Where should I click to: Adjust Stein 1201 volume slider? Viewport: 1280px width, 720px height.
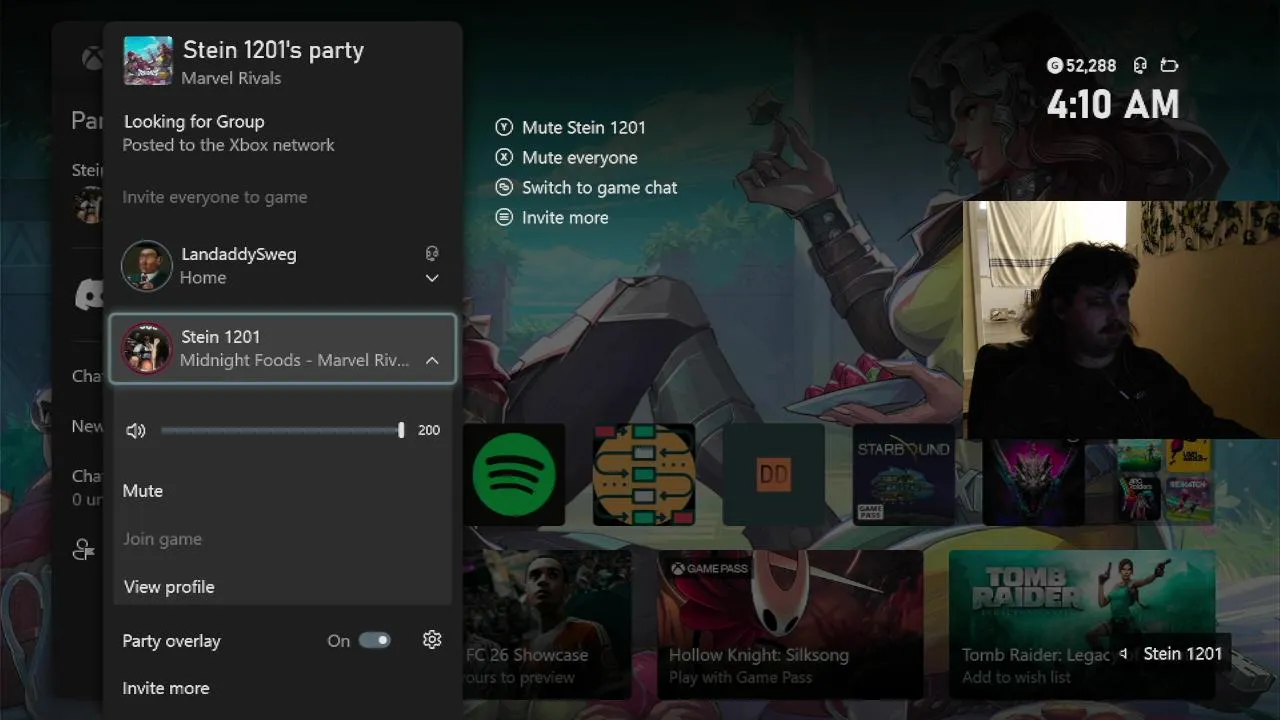point(282,430)
